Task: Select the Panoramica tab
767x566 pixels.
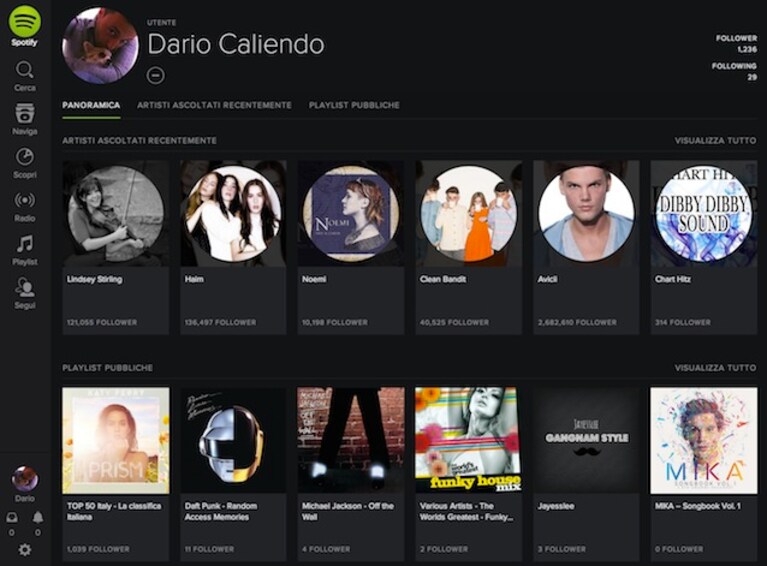Action: click(x=91, y=105)
